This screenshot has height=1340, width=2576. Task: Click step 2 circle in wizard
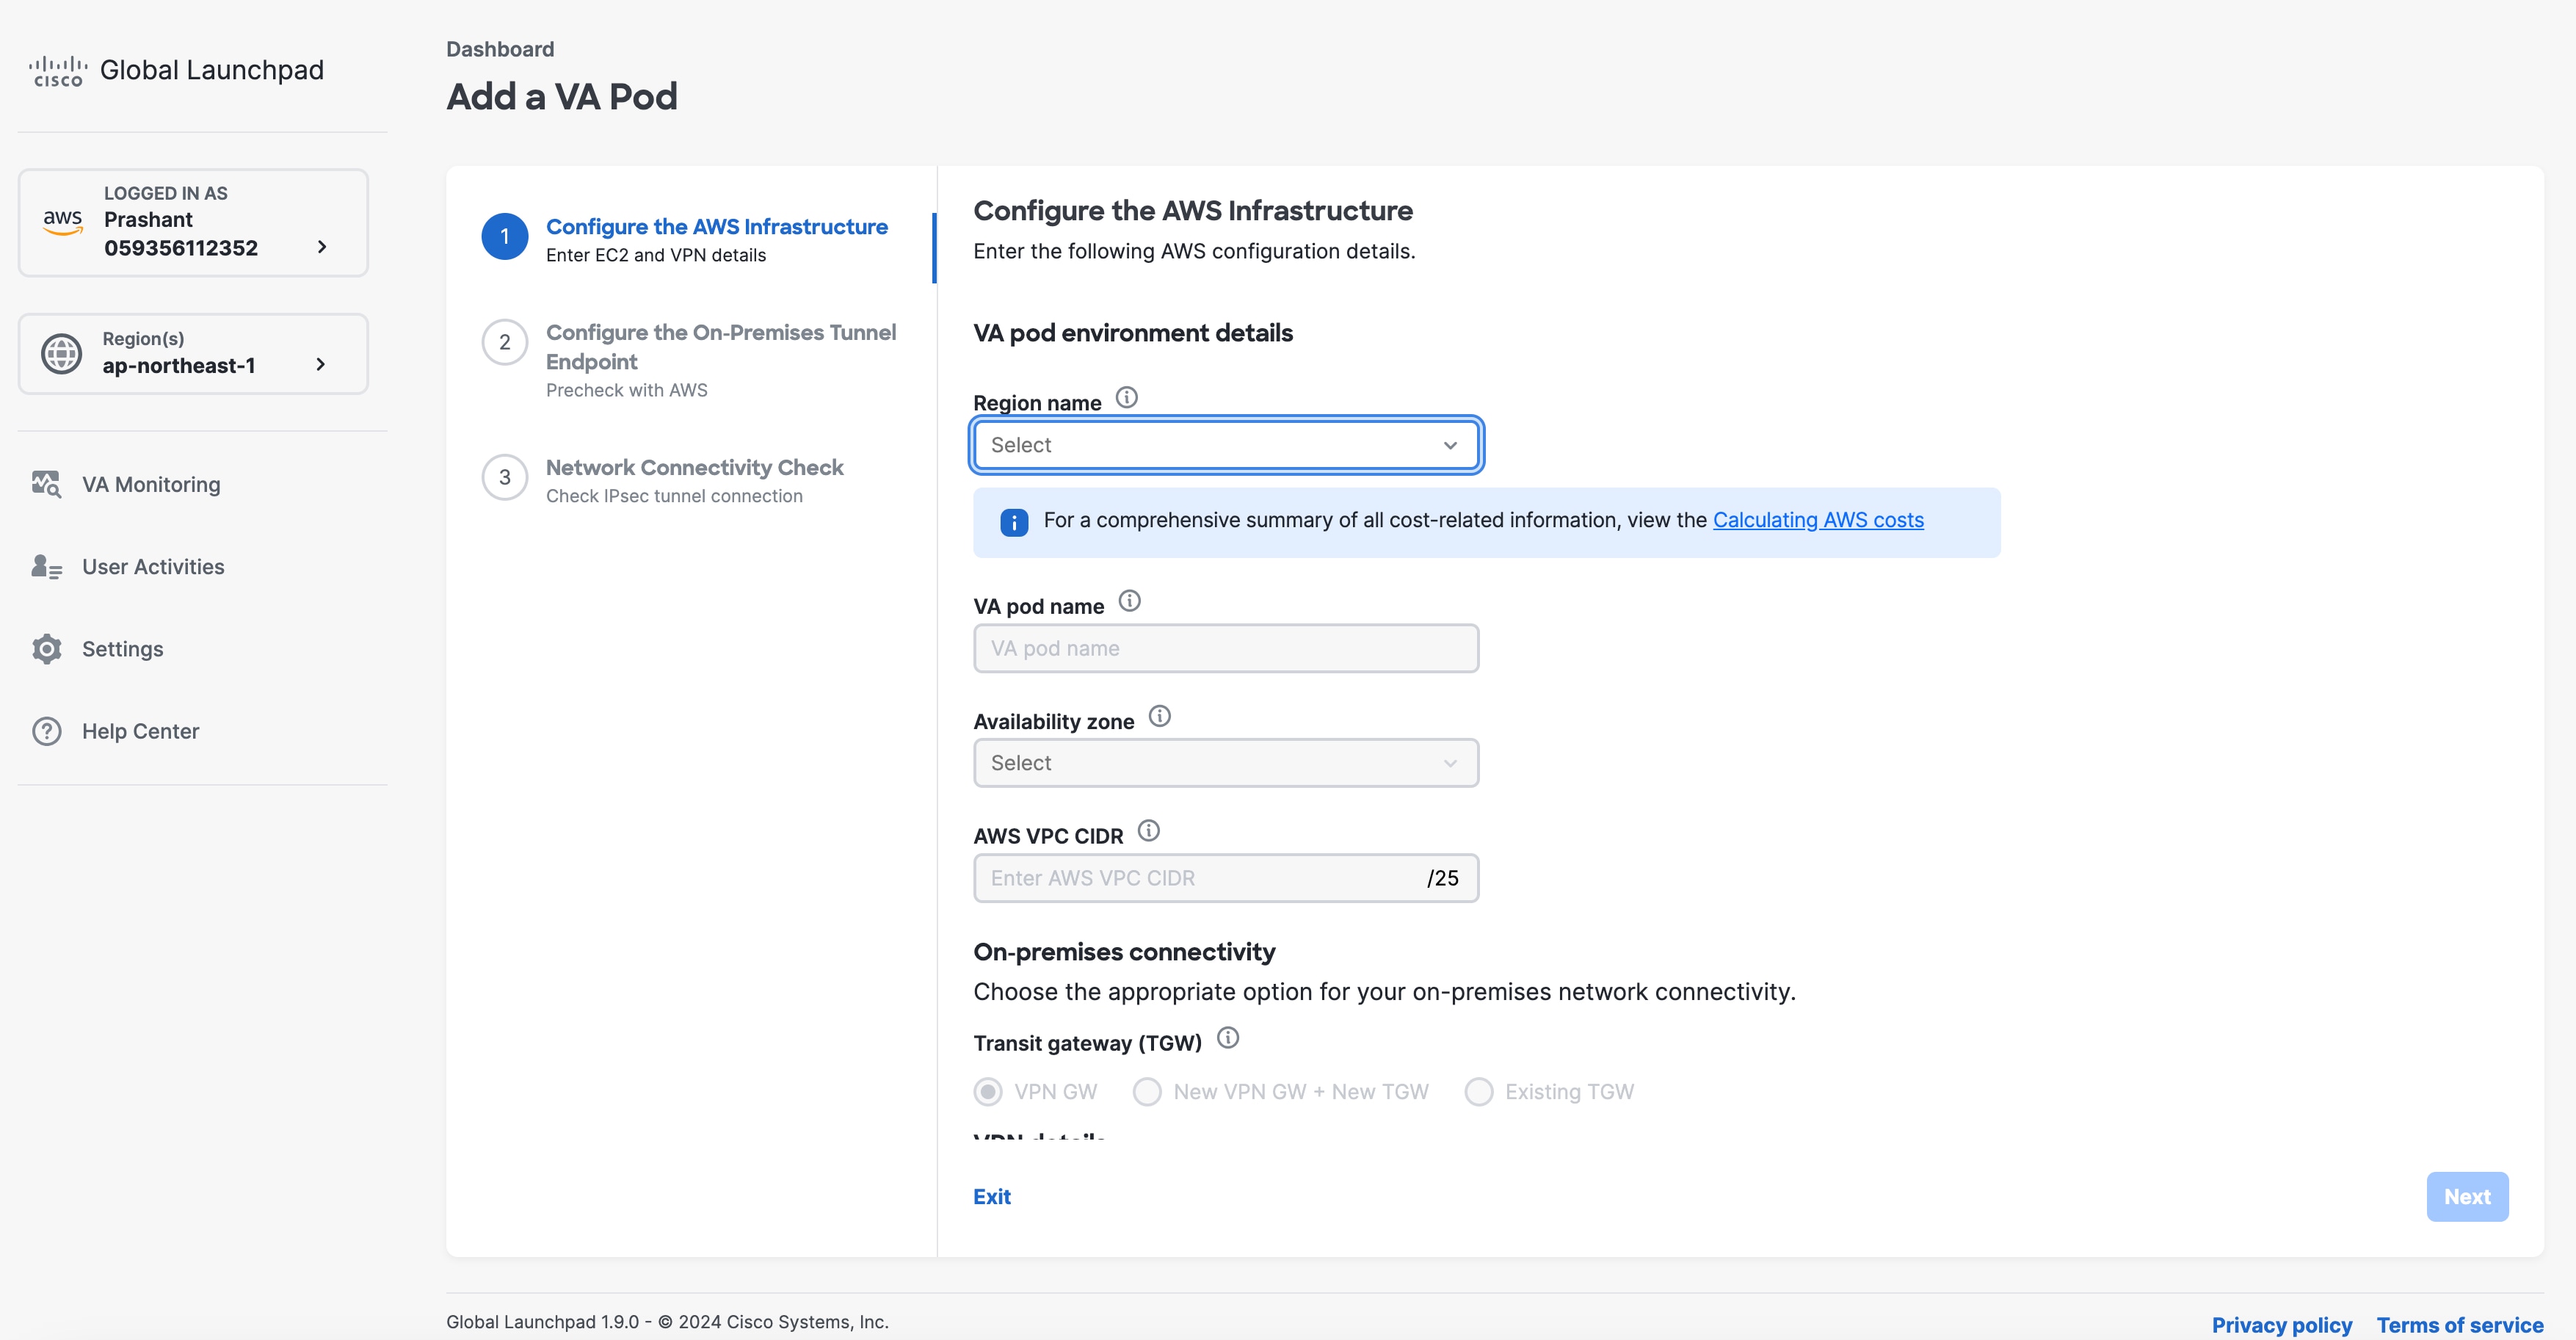tap(504, 343)
